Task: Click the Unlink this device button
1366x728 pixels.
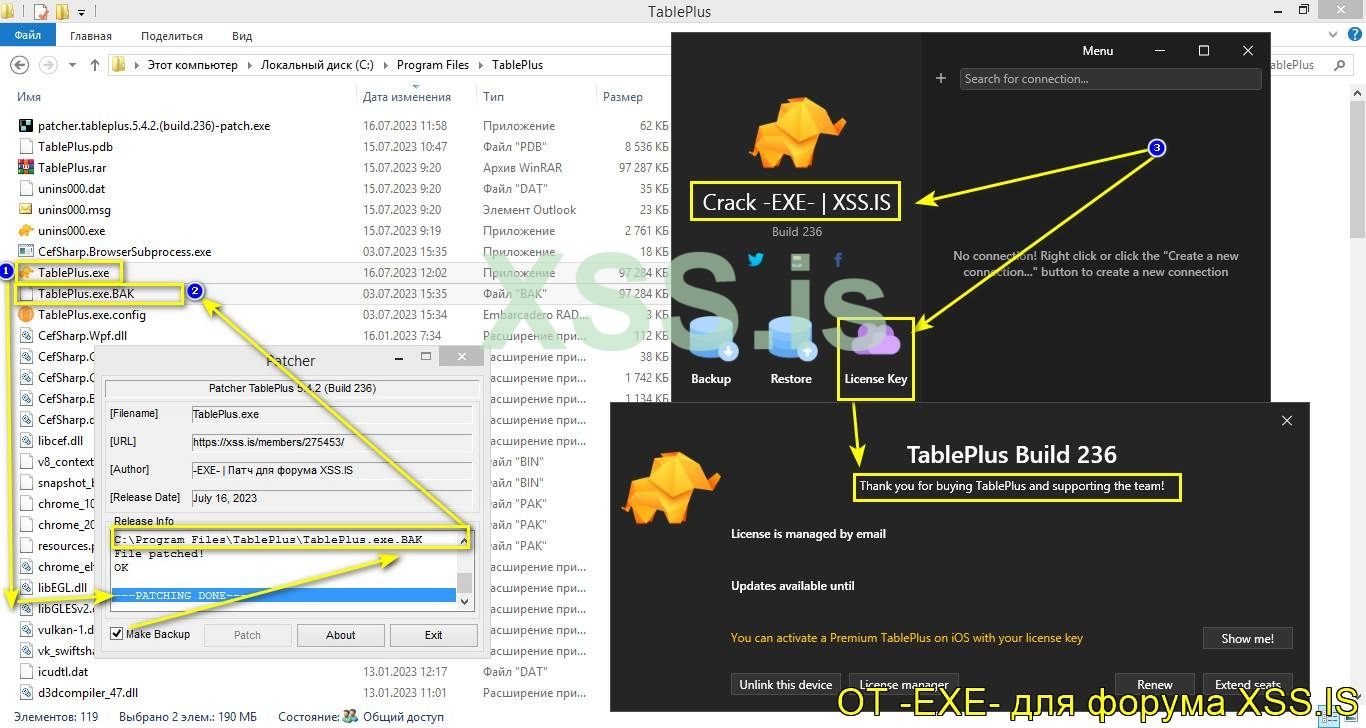Action: (786, 685)
